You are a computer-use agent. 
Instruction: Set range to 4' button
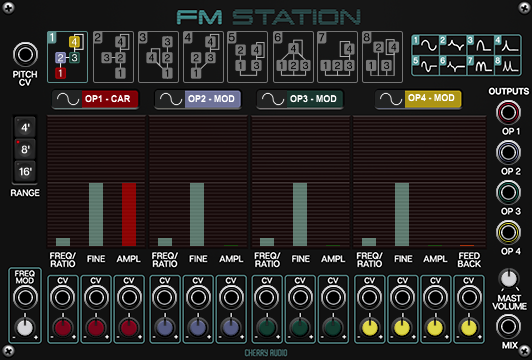click(x=25, y=128)
